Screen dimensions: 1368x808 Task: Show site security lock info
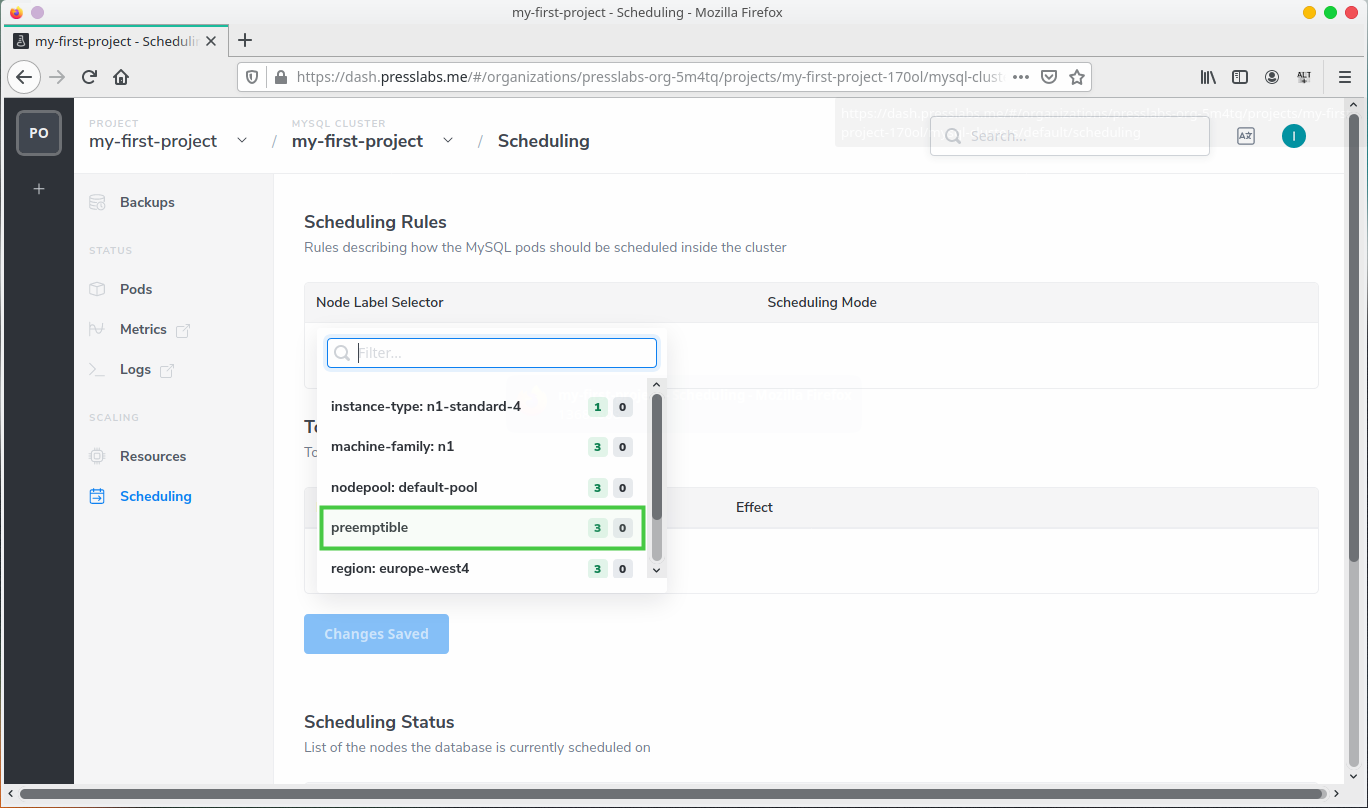[x=280, y=77]
